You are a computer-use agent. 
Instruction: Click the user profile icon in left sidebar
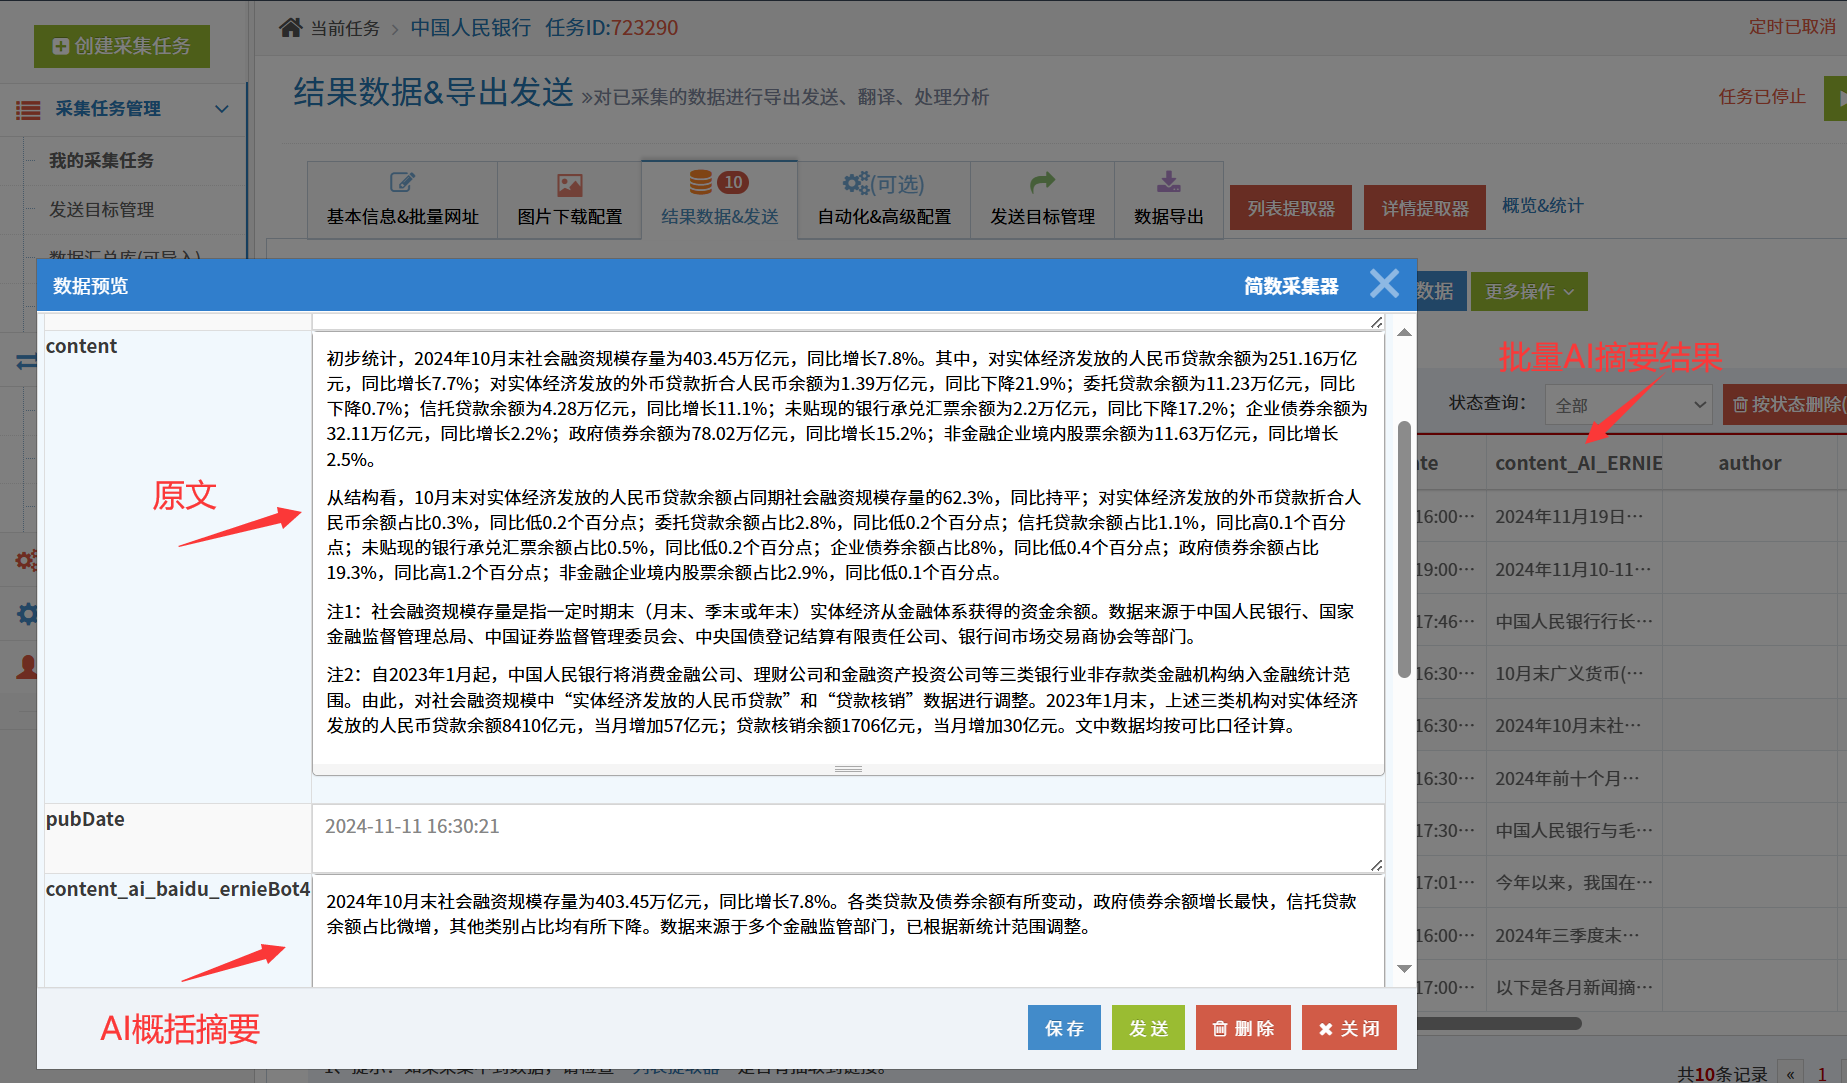(27, 667)
